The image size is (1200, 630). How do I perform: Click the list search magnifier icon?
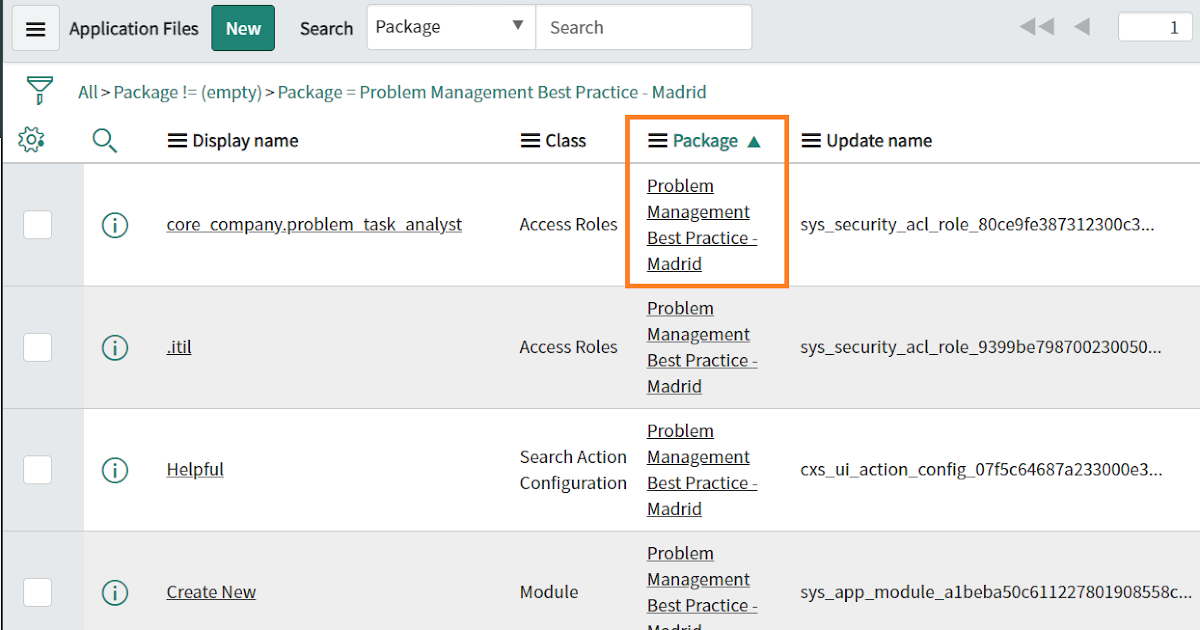coord(104,140)
